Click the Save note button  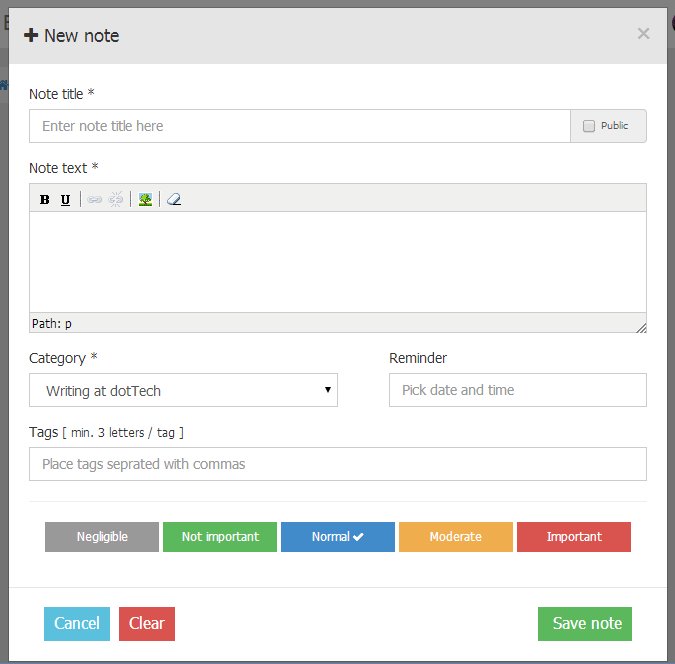coord(585,624)
